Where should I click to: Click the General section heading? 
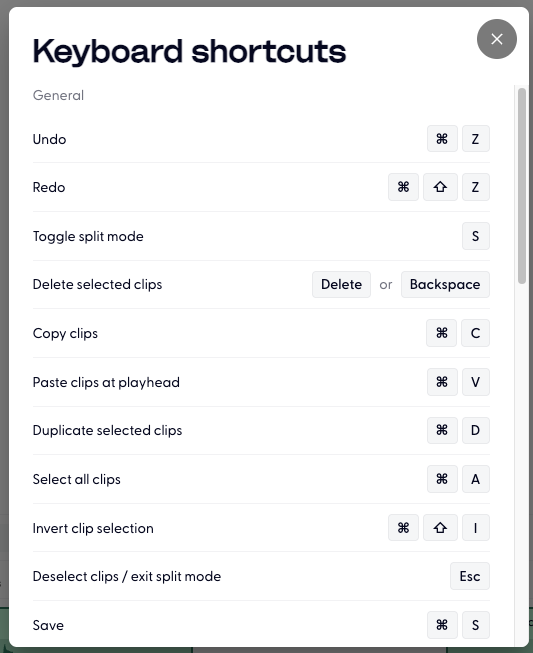point(58,95)
